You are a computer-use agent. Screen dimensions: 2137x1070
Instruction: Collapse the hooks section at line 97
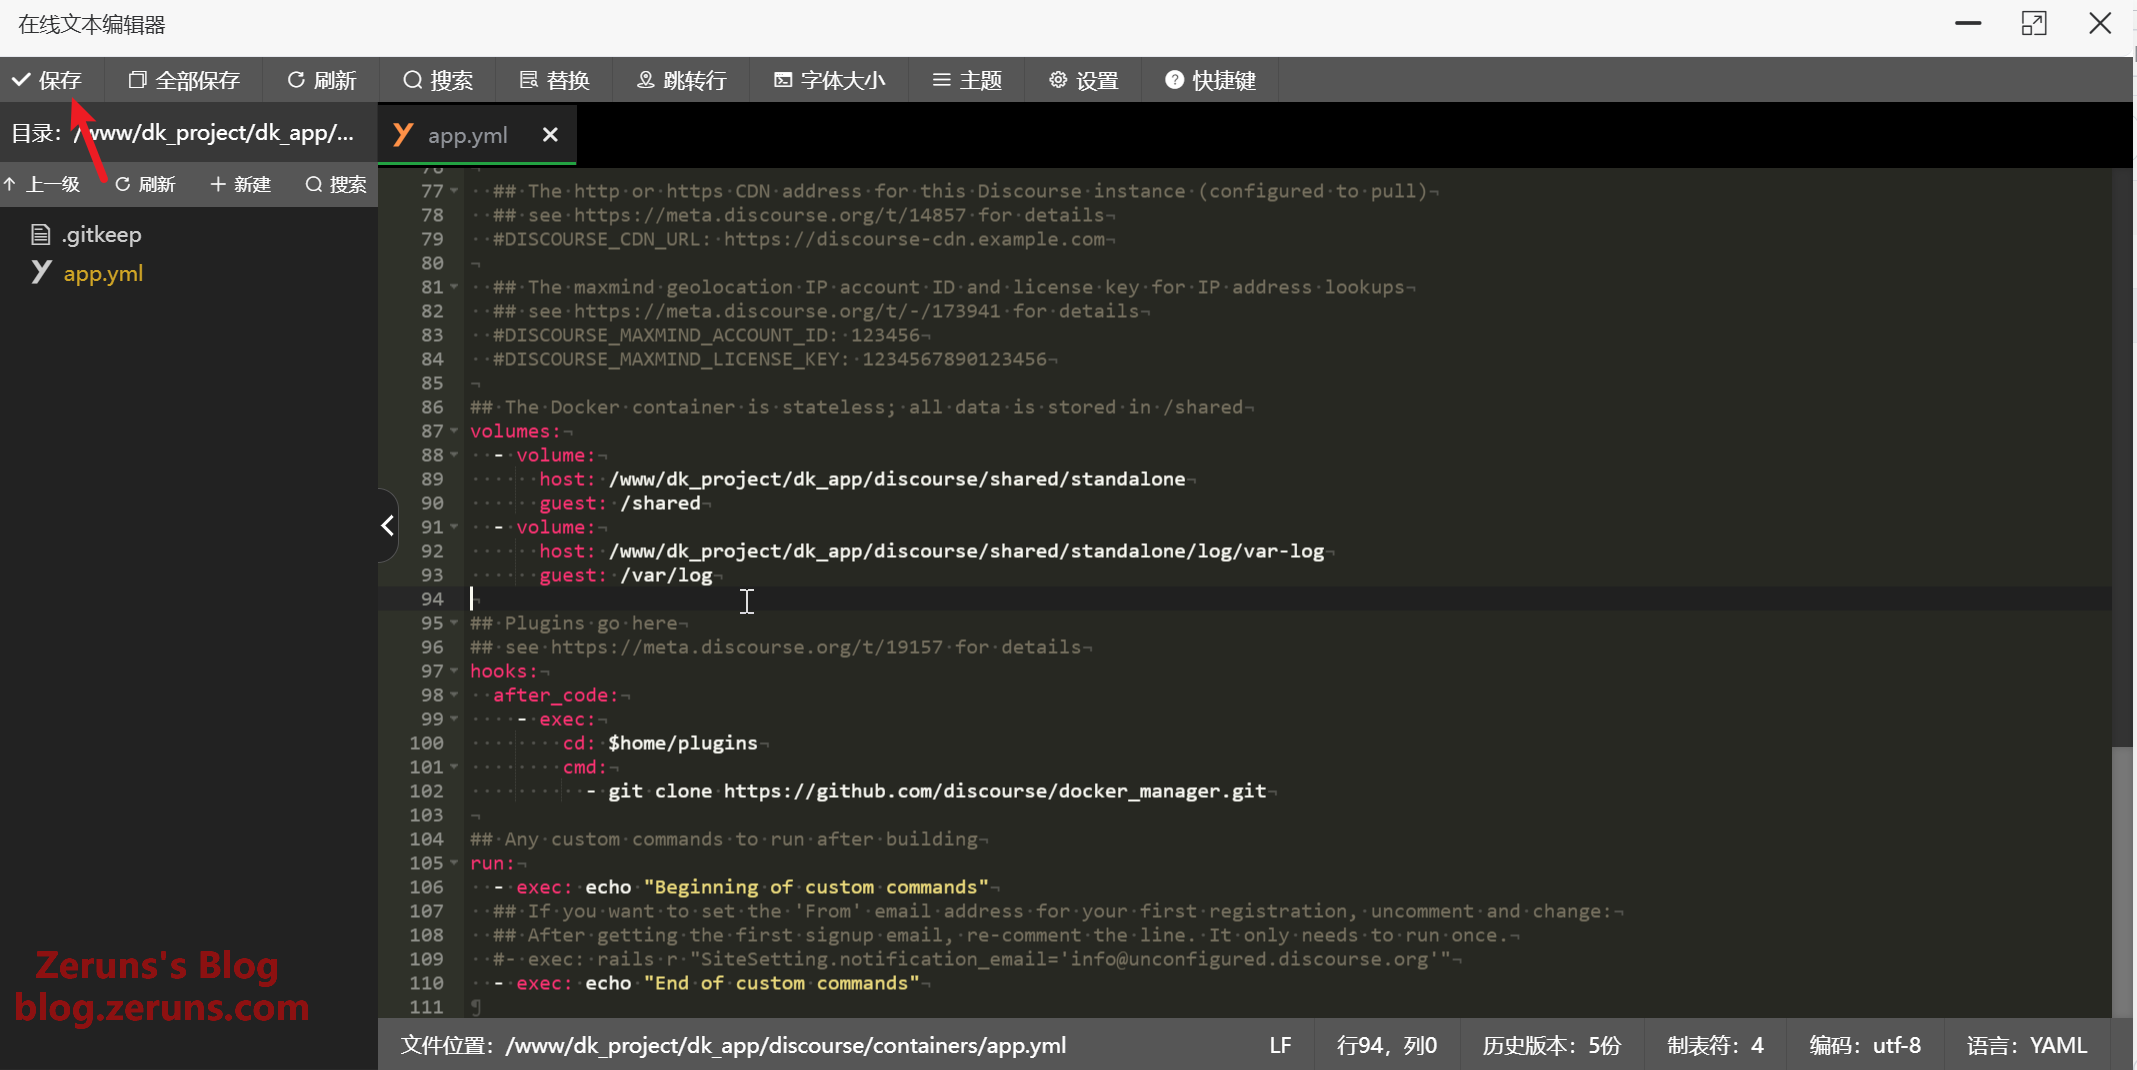[454, 671]
